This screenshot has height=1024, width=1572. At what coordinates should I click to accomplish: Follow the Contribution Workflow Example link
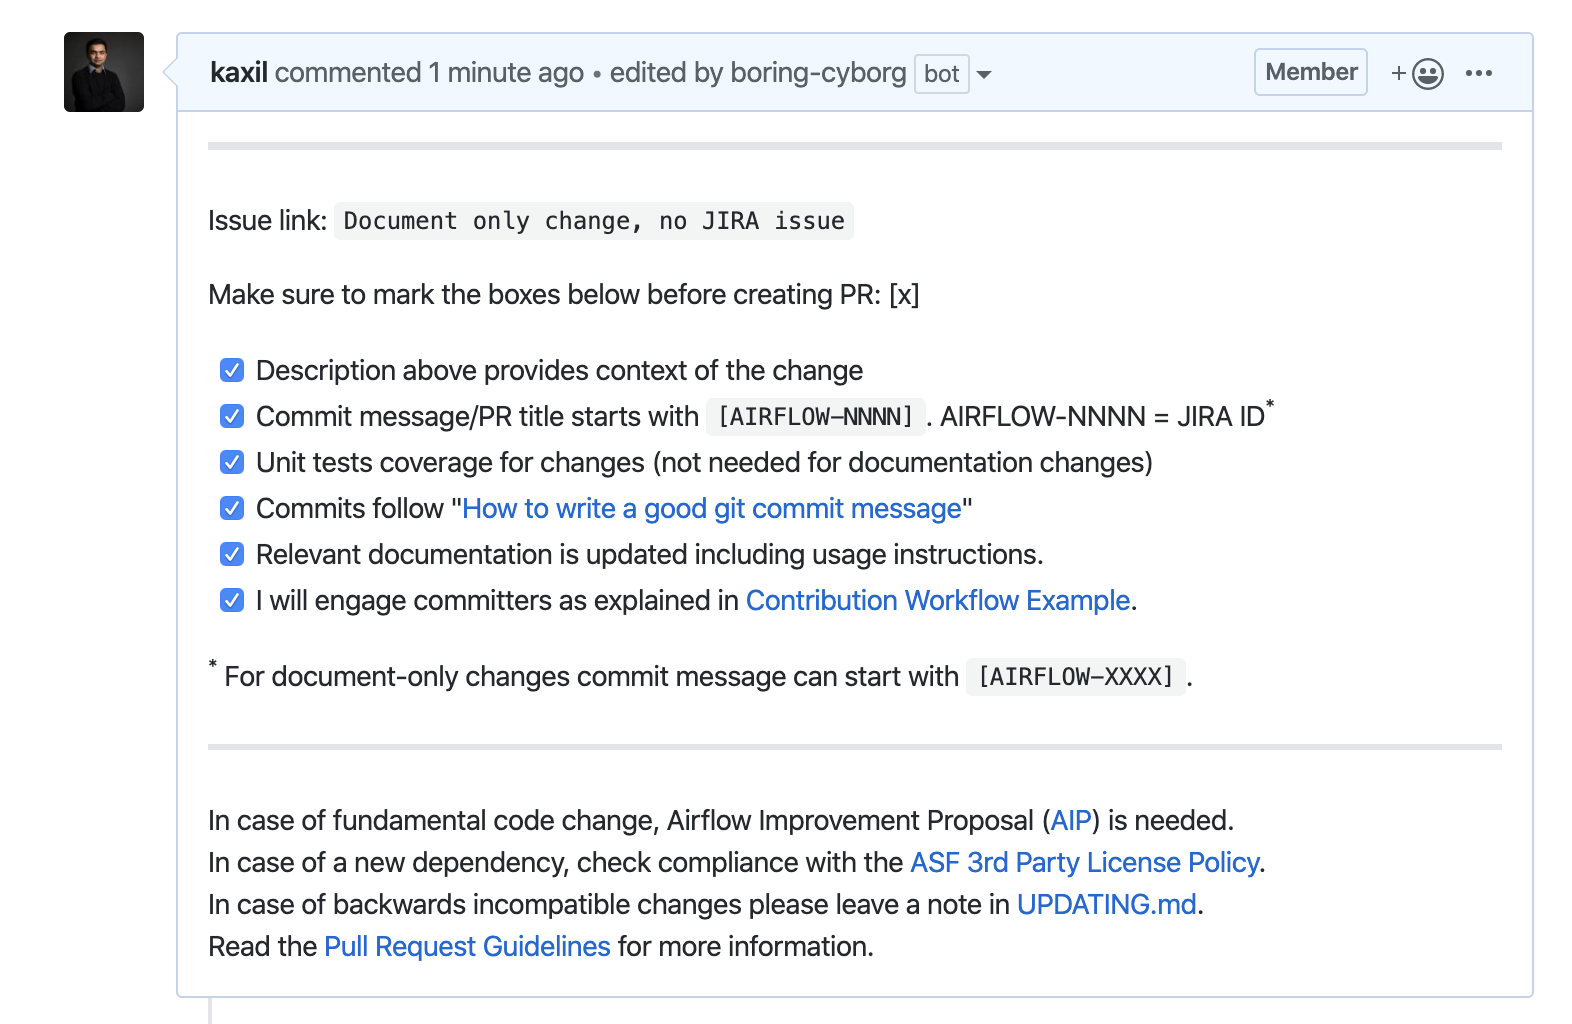(x=937, y=601)
